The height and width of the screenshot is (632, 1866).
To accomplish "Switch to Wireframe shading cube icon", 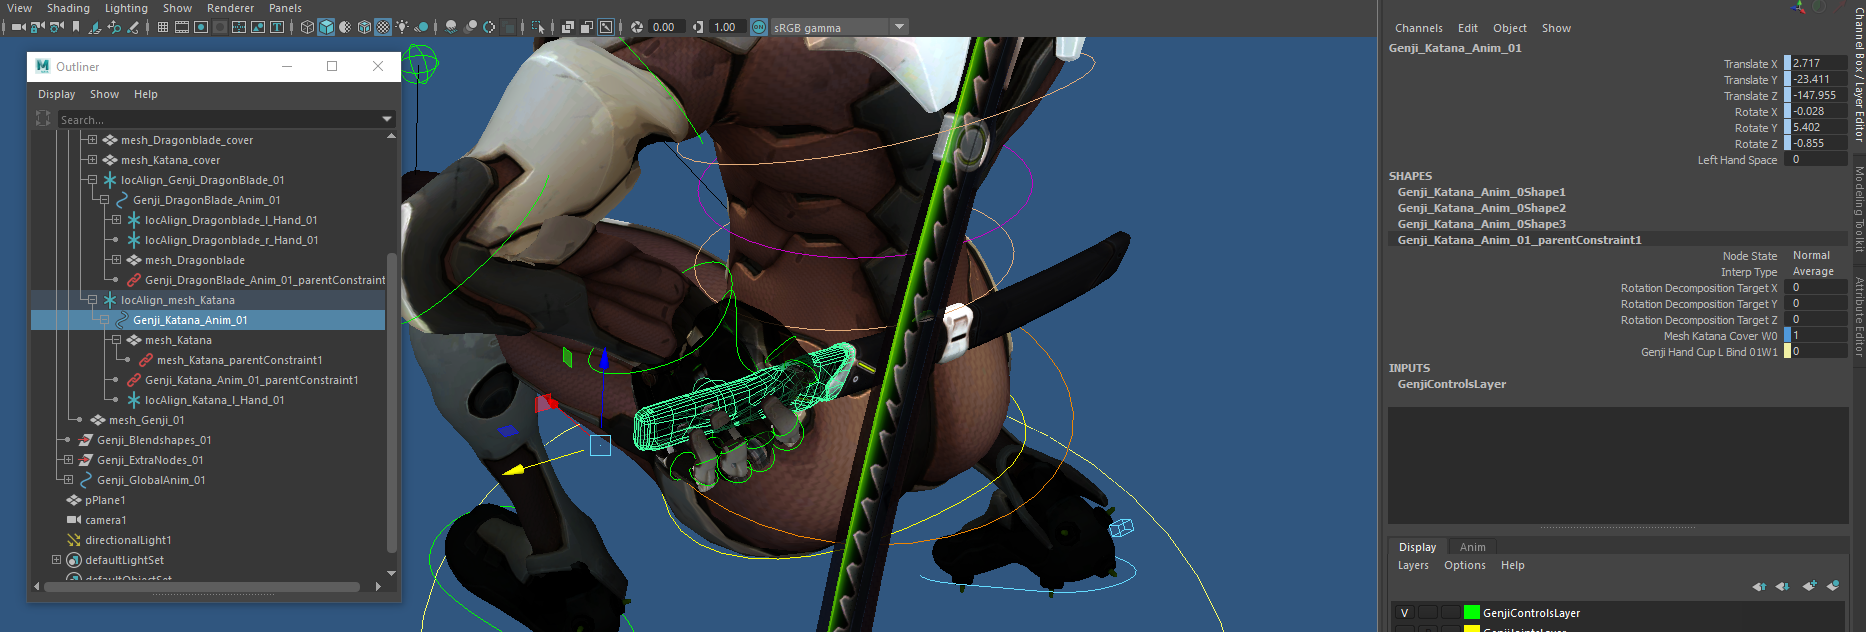I will (307, 27).
